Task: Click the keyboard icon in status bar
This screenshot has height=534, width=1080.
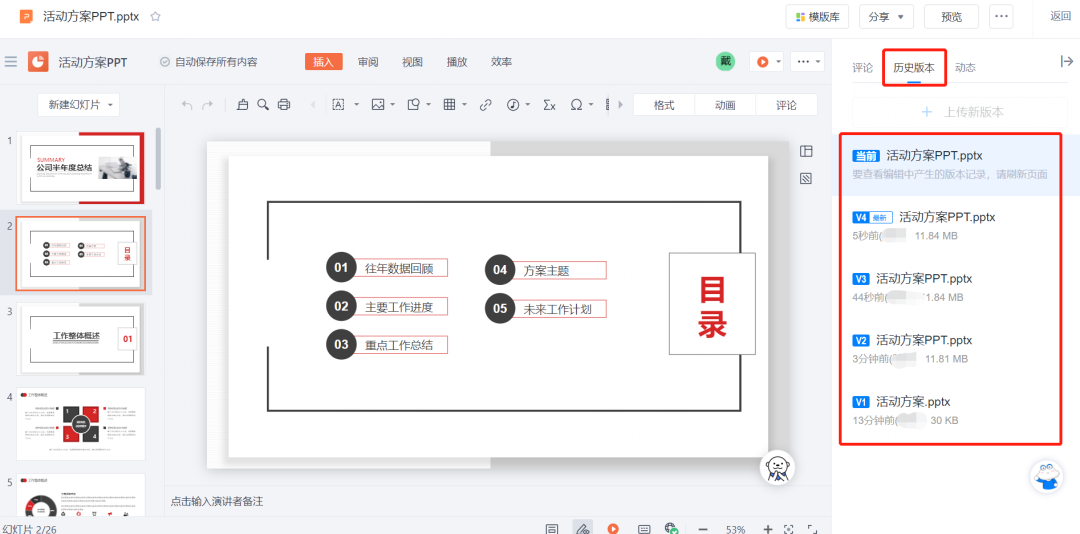Action: 644,529
